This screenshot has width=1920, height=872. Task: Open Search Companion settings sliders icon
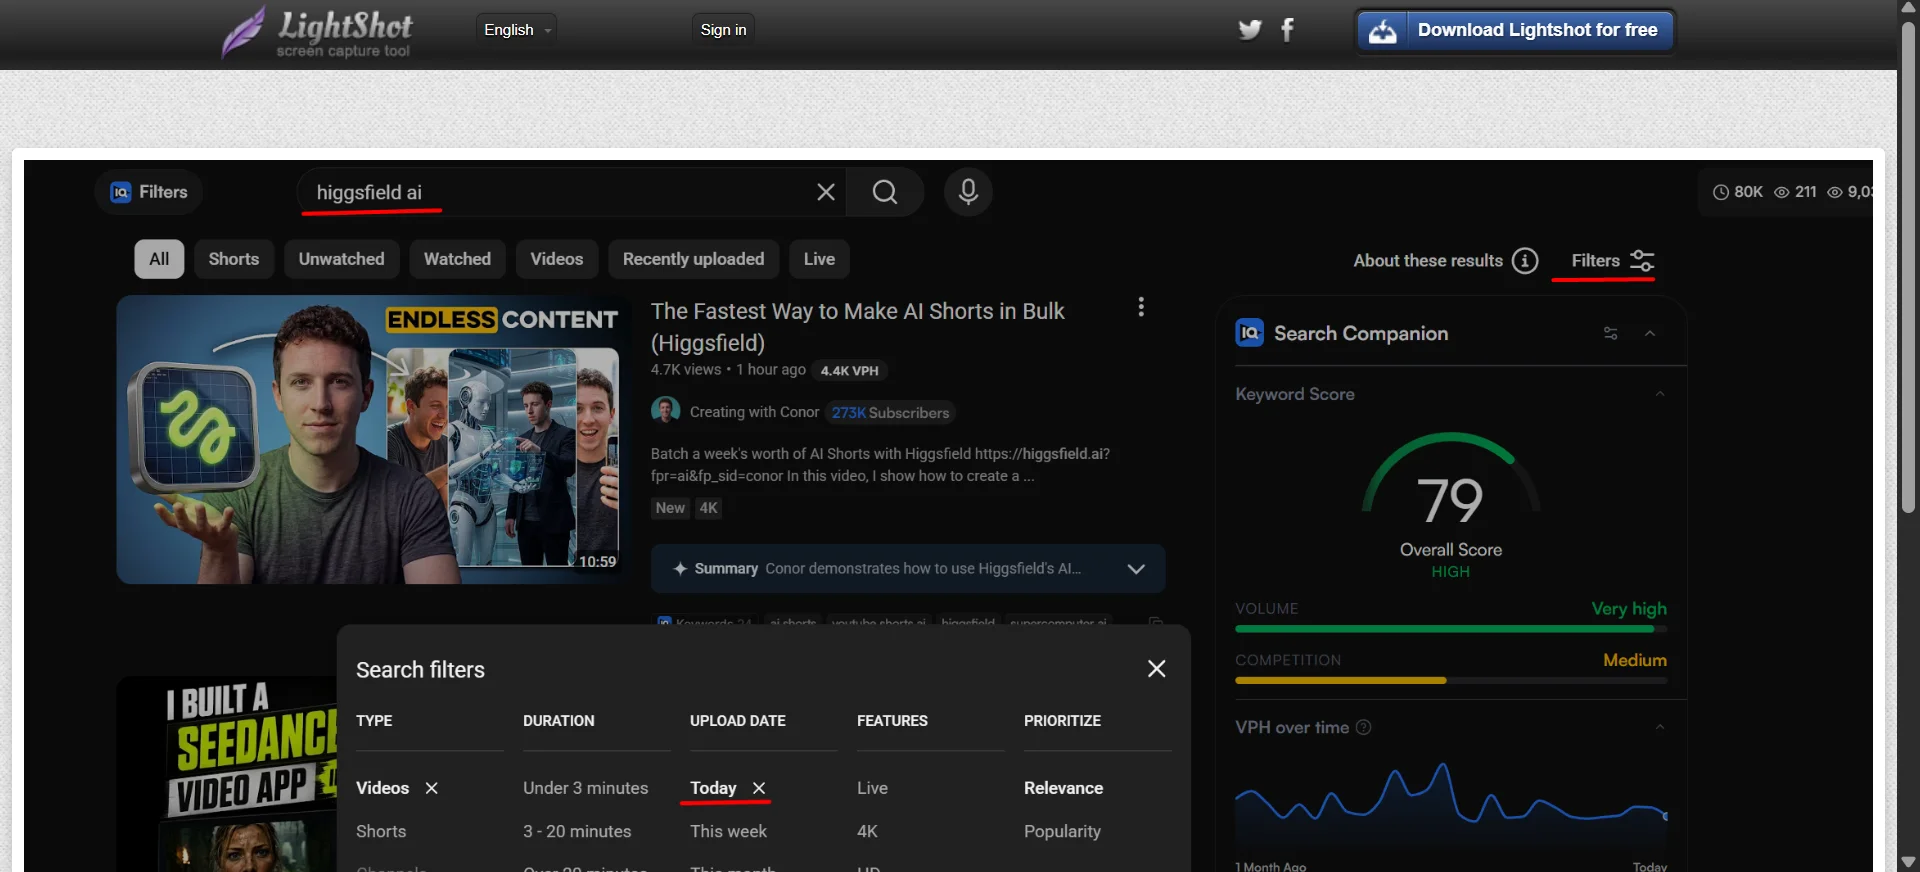1610,333
